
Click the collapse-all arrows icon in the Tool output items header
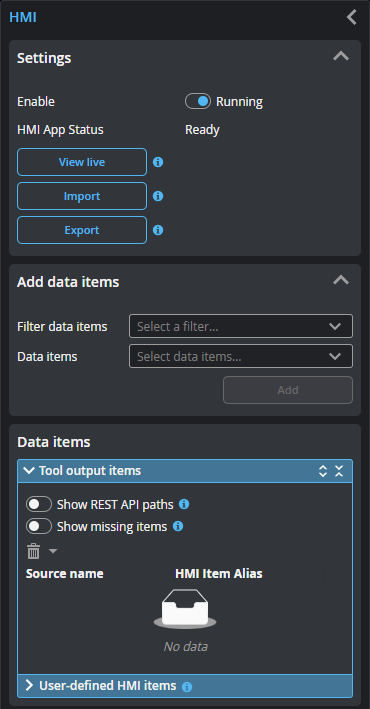(x=339, y=471)
